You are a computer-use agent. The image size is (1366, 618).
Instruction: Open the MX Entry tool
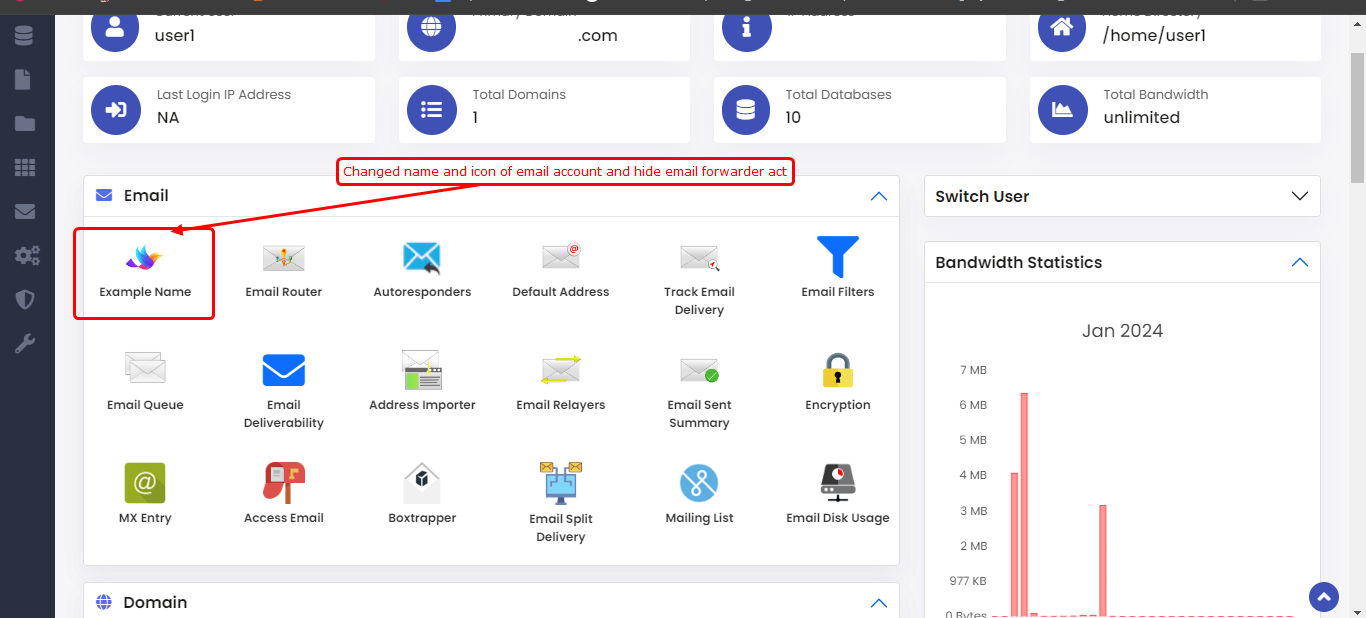(x=145, y=484)
